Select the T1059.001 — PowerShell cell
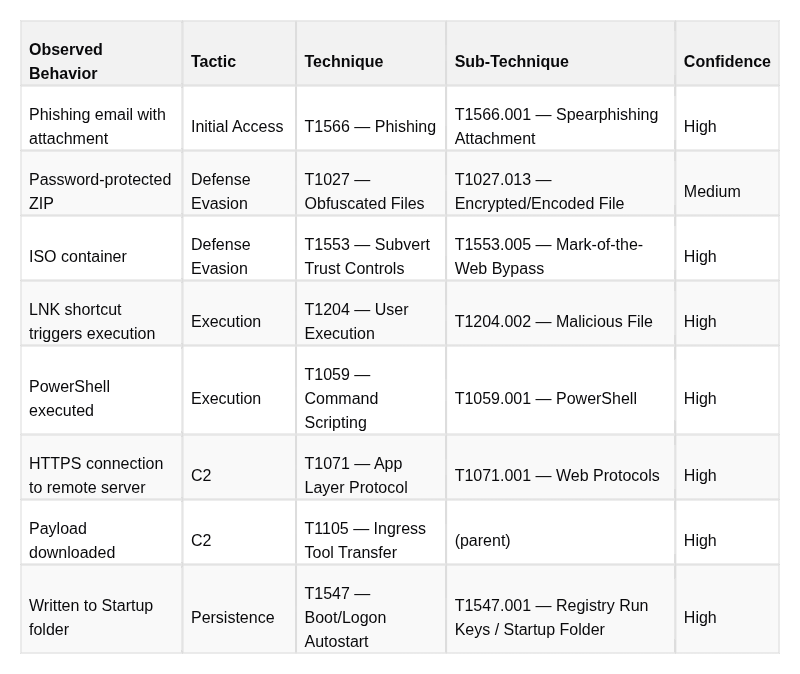The height and width of the screenshot is (674, 800). 560,390
